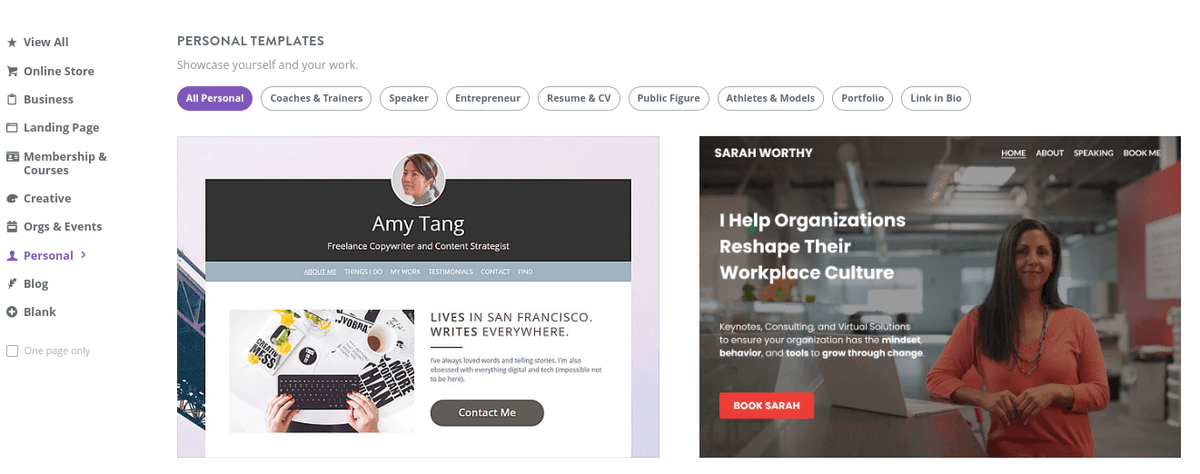Click "Showcase yourself and your work." text
Image resolution: width=1200 pixels, height=474 pixels.
pos(267,65)
